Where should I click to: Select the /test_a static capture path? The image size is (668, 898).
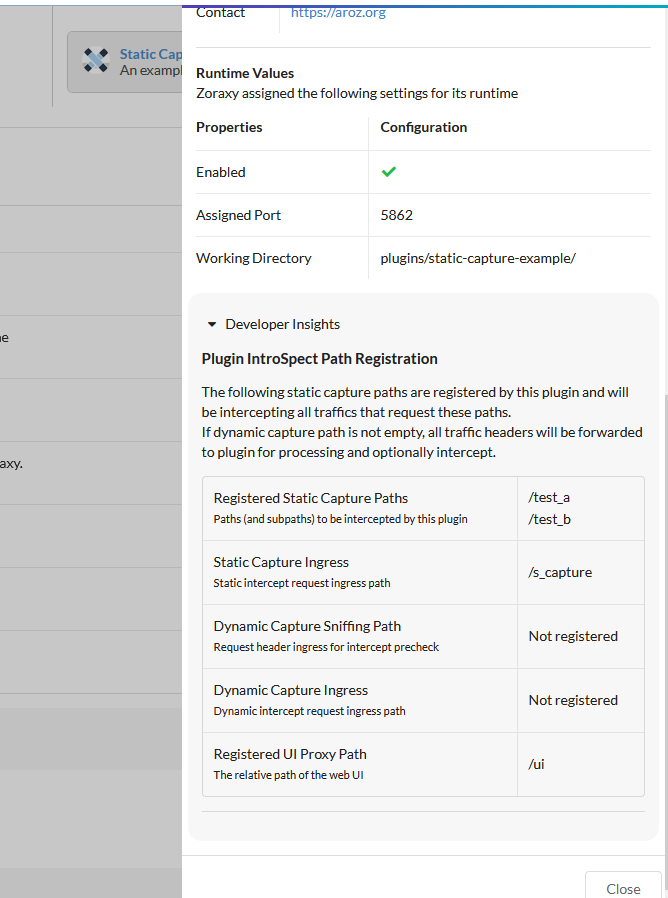pyautogui.click(x=549, y=497)
